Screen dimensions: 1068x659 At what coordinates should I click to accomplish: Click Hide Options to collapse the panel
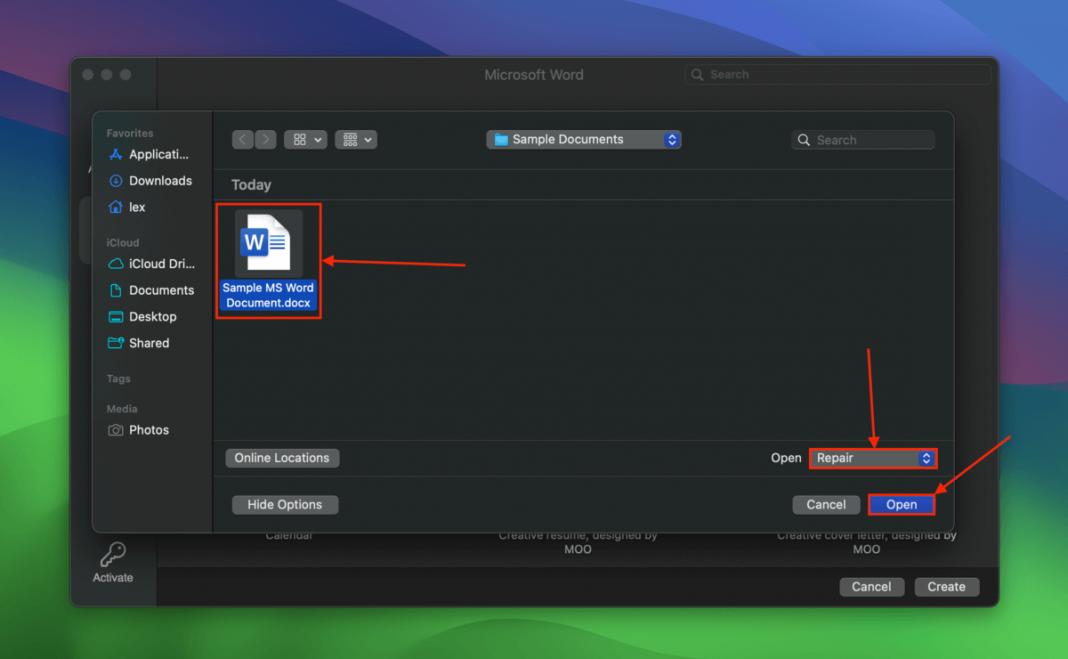pyautogui.click(x=284, y=504)
